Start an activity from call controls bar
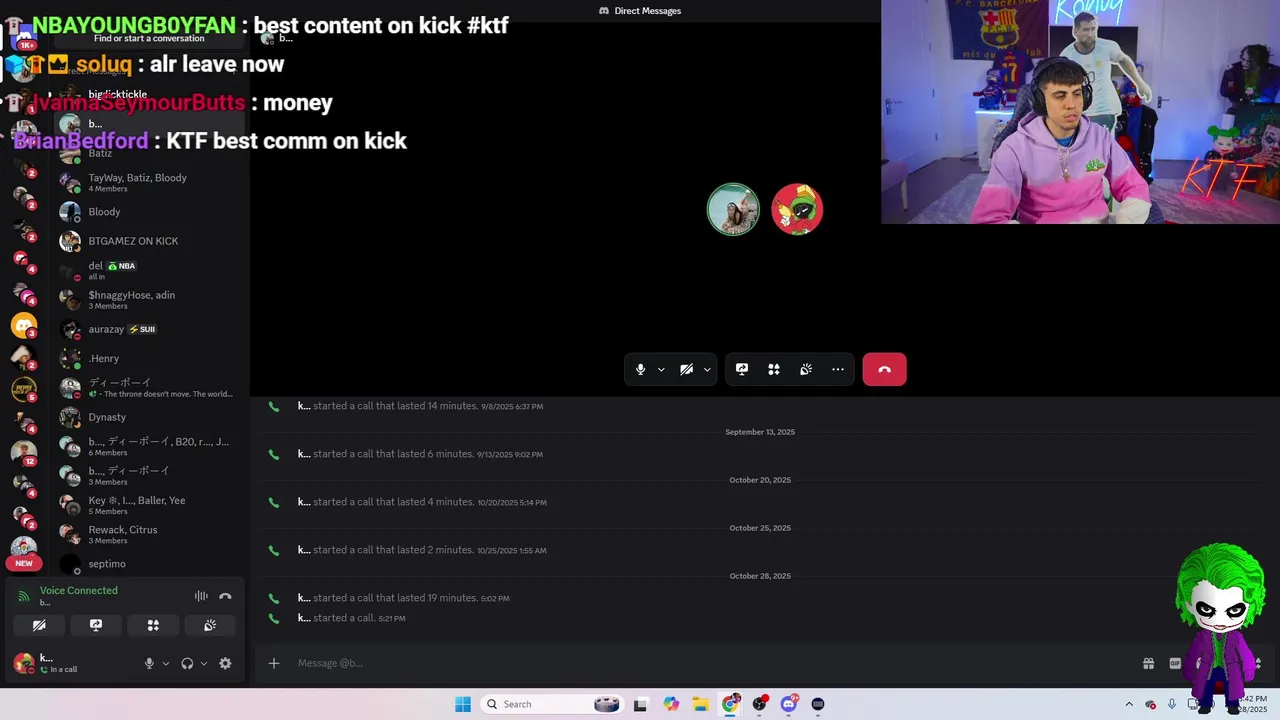This screenshot has height=720, width=1280. coord(774,369)
